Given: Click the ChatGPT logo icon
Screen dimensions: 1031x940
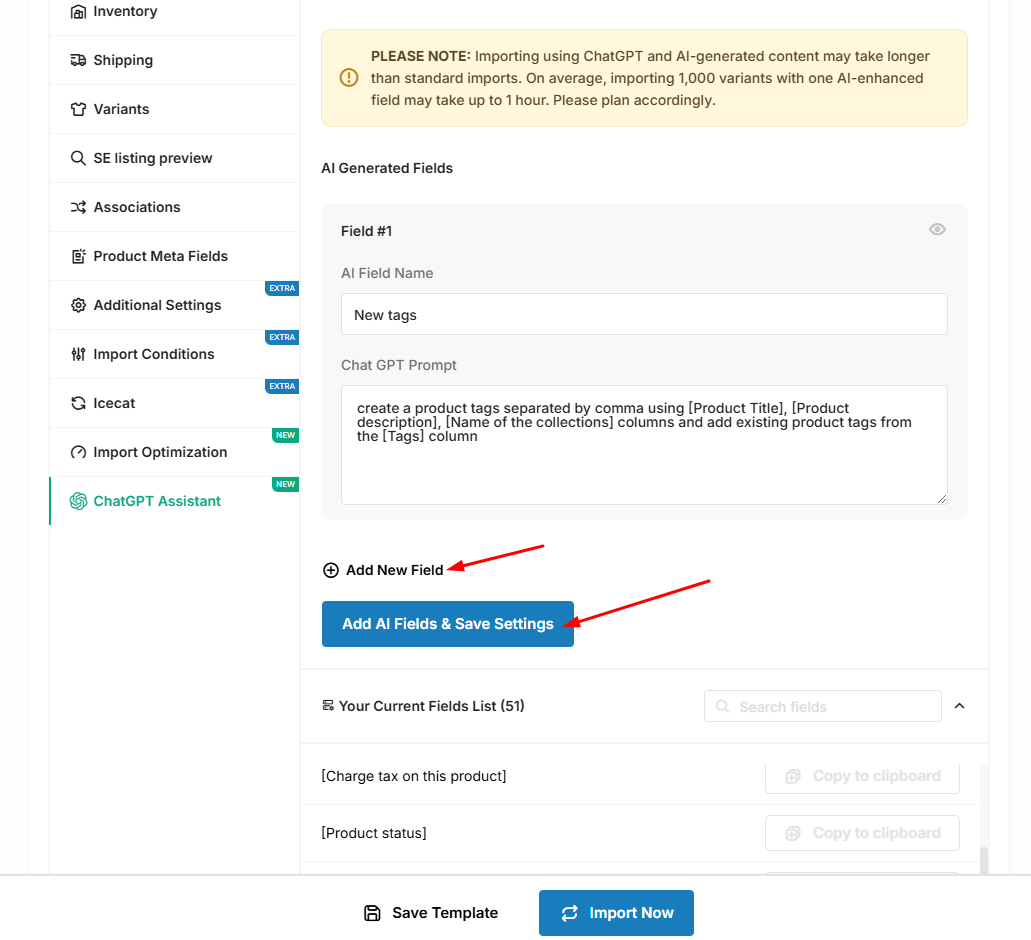Looking at the screenshot, I should 78,501.
